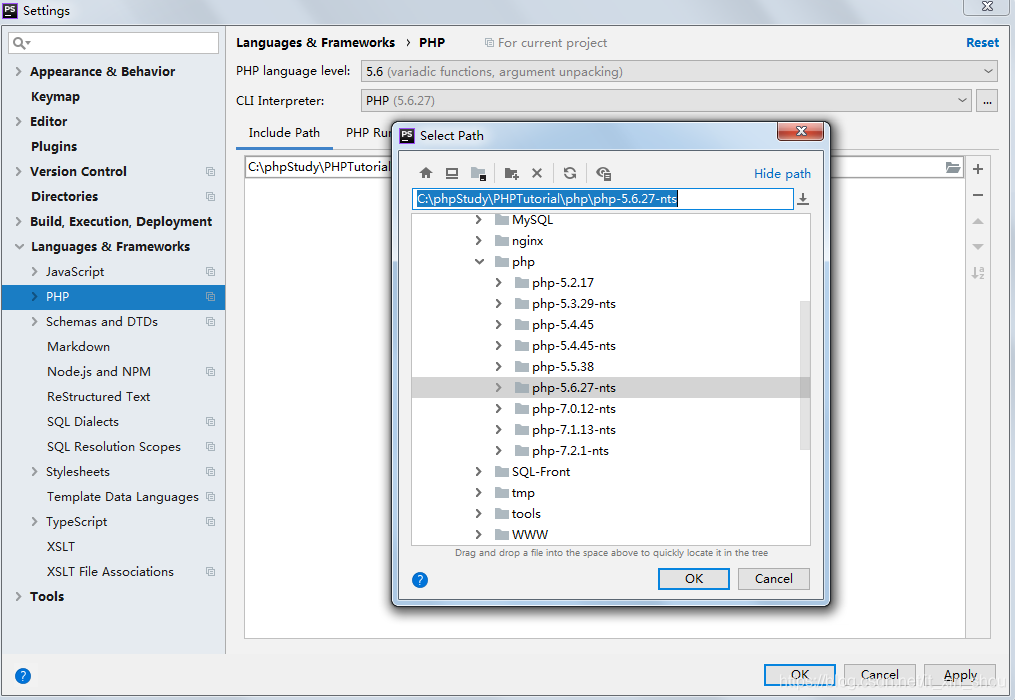
Task: Sort include paths alphabetically
Action: (x=978, y=273)
